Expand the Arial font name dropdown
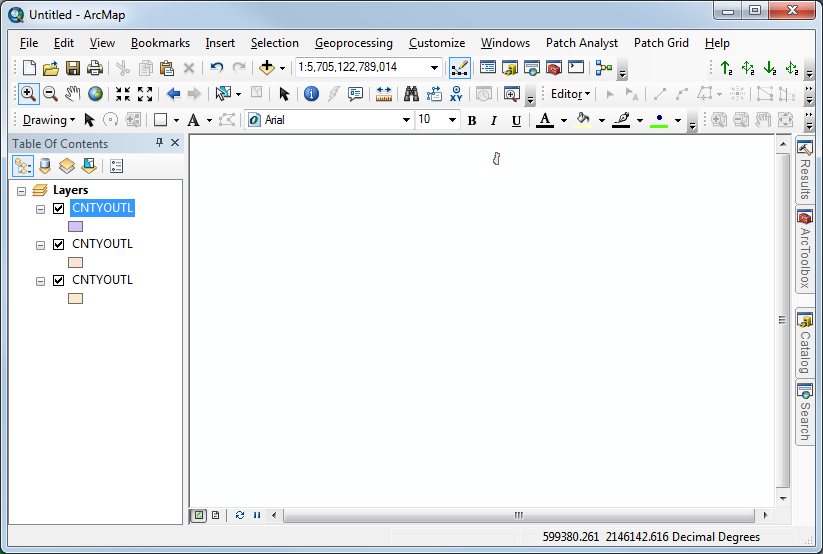Image resolution: width=823 pixels, height=554 pixels. tap(406, 120)
